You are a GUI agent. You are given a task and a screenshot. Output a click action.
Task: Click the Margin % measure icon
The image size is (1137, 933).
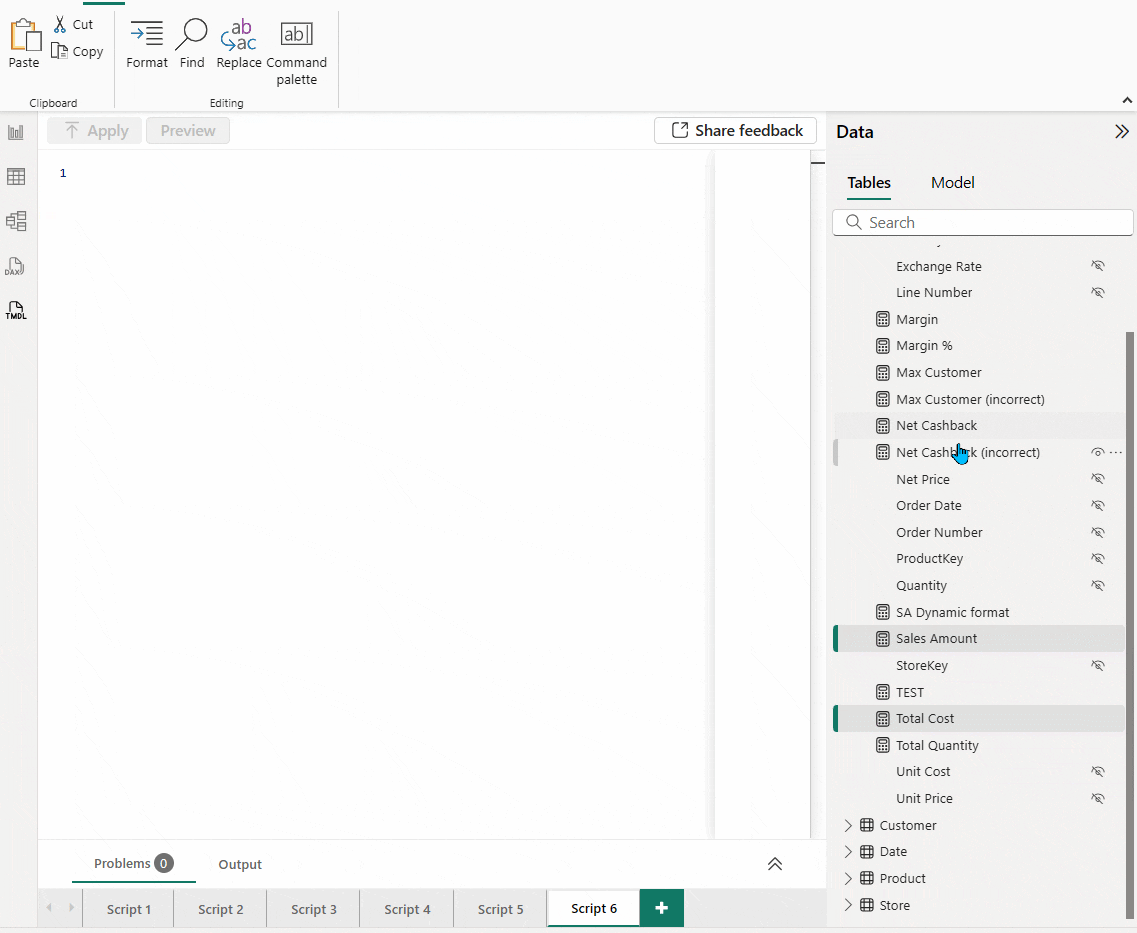[x=882, y=346]
